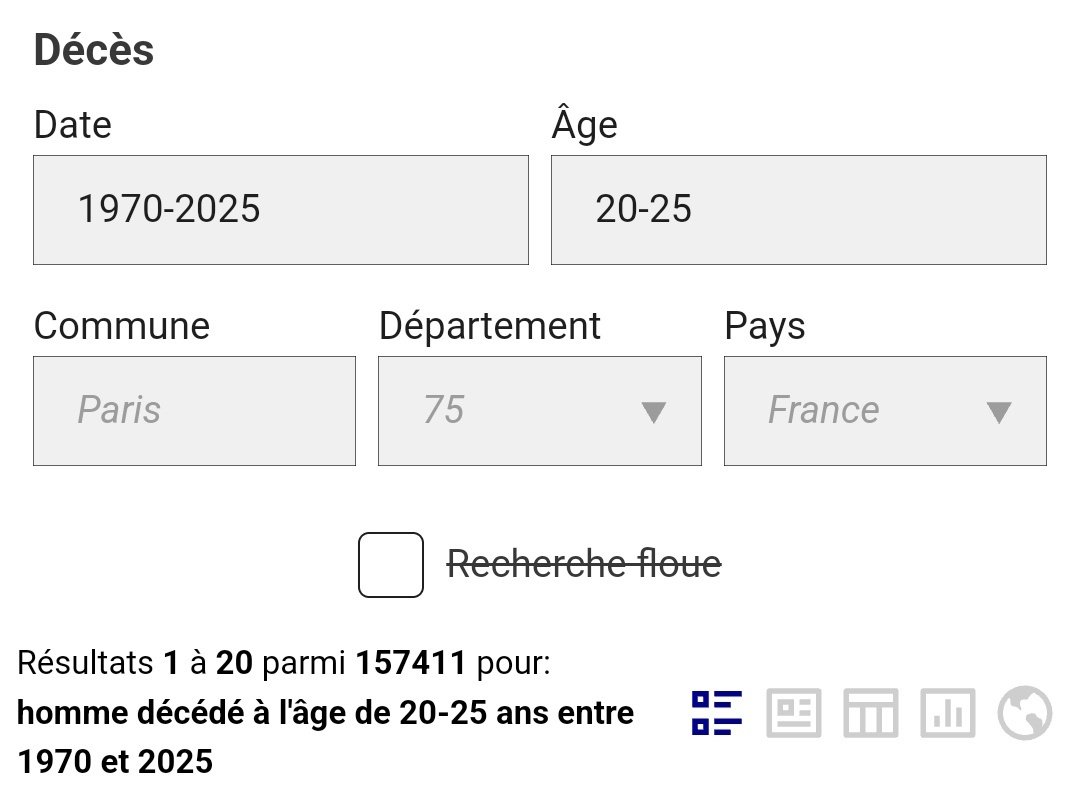Image resolution: width=1080 pixels, height=807 pixels.
Task: Click the Commune field with Paris placeholder
Action: pos(194,411)
